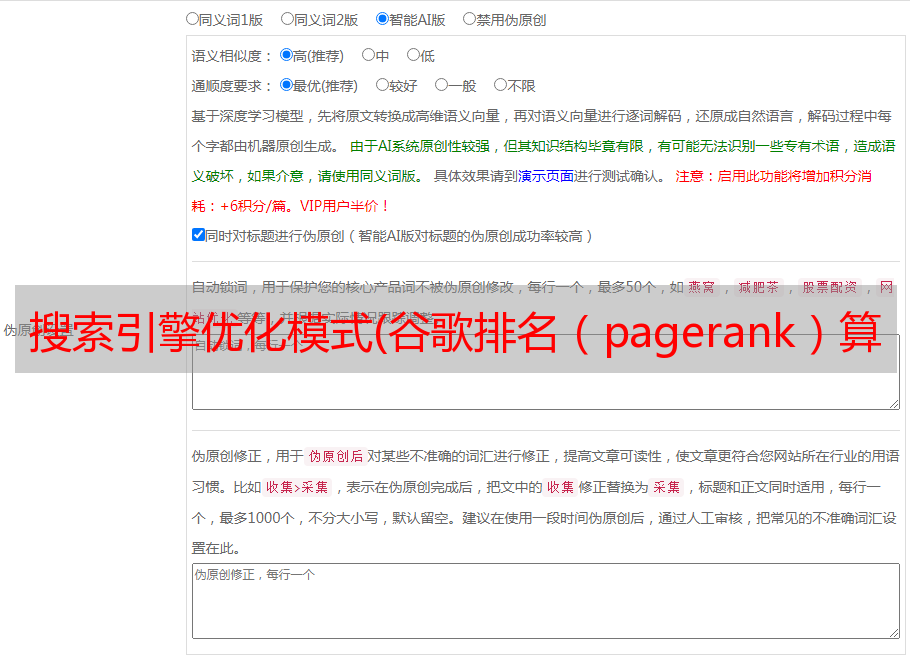Screen dimensions: 911x658
Task: Uncheck 同时对标题进行伪原创 checkbox
Action: click(x=198, y=236)
